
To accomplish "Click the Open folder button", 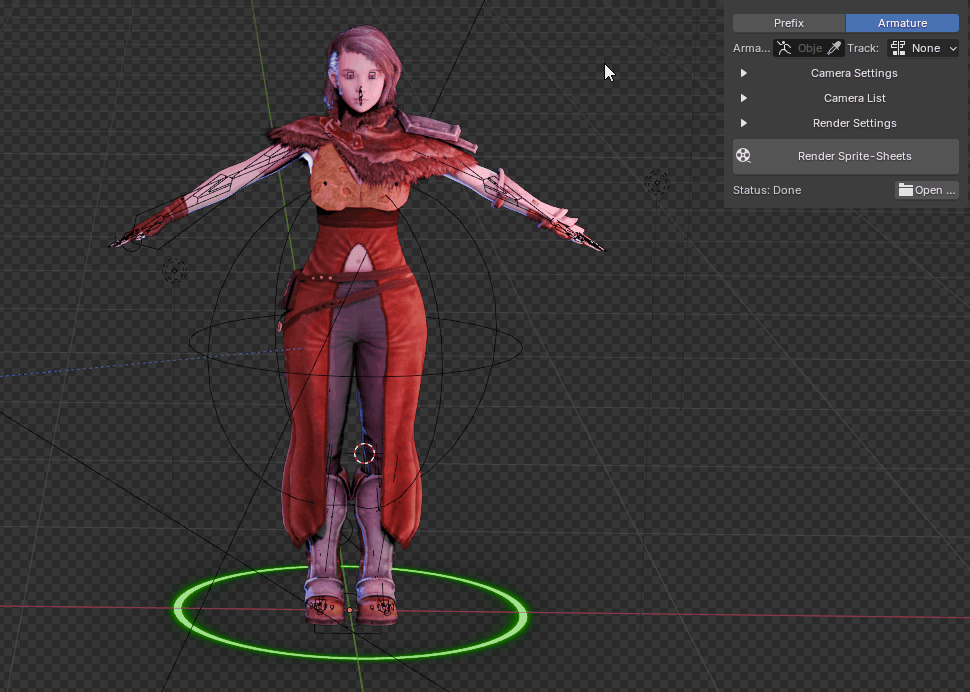I will pos(927,190).
